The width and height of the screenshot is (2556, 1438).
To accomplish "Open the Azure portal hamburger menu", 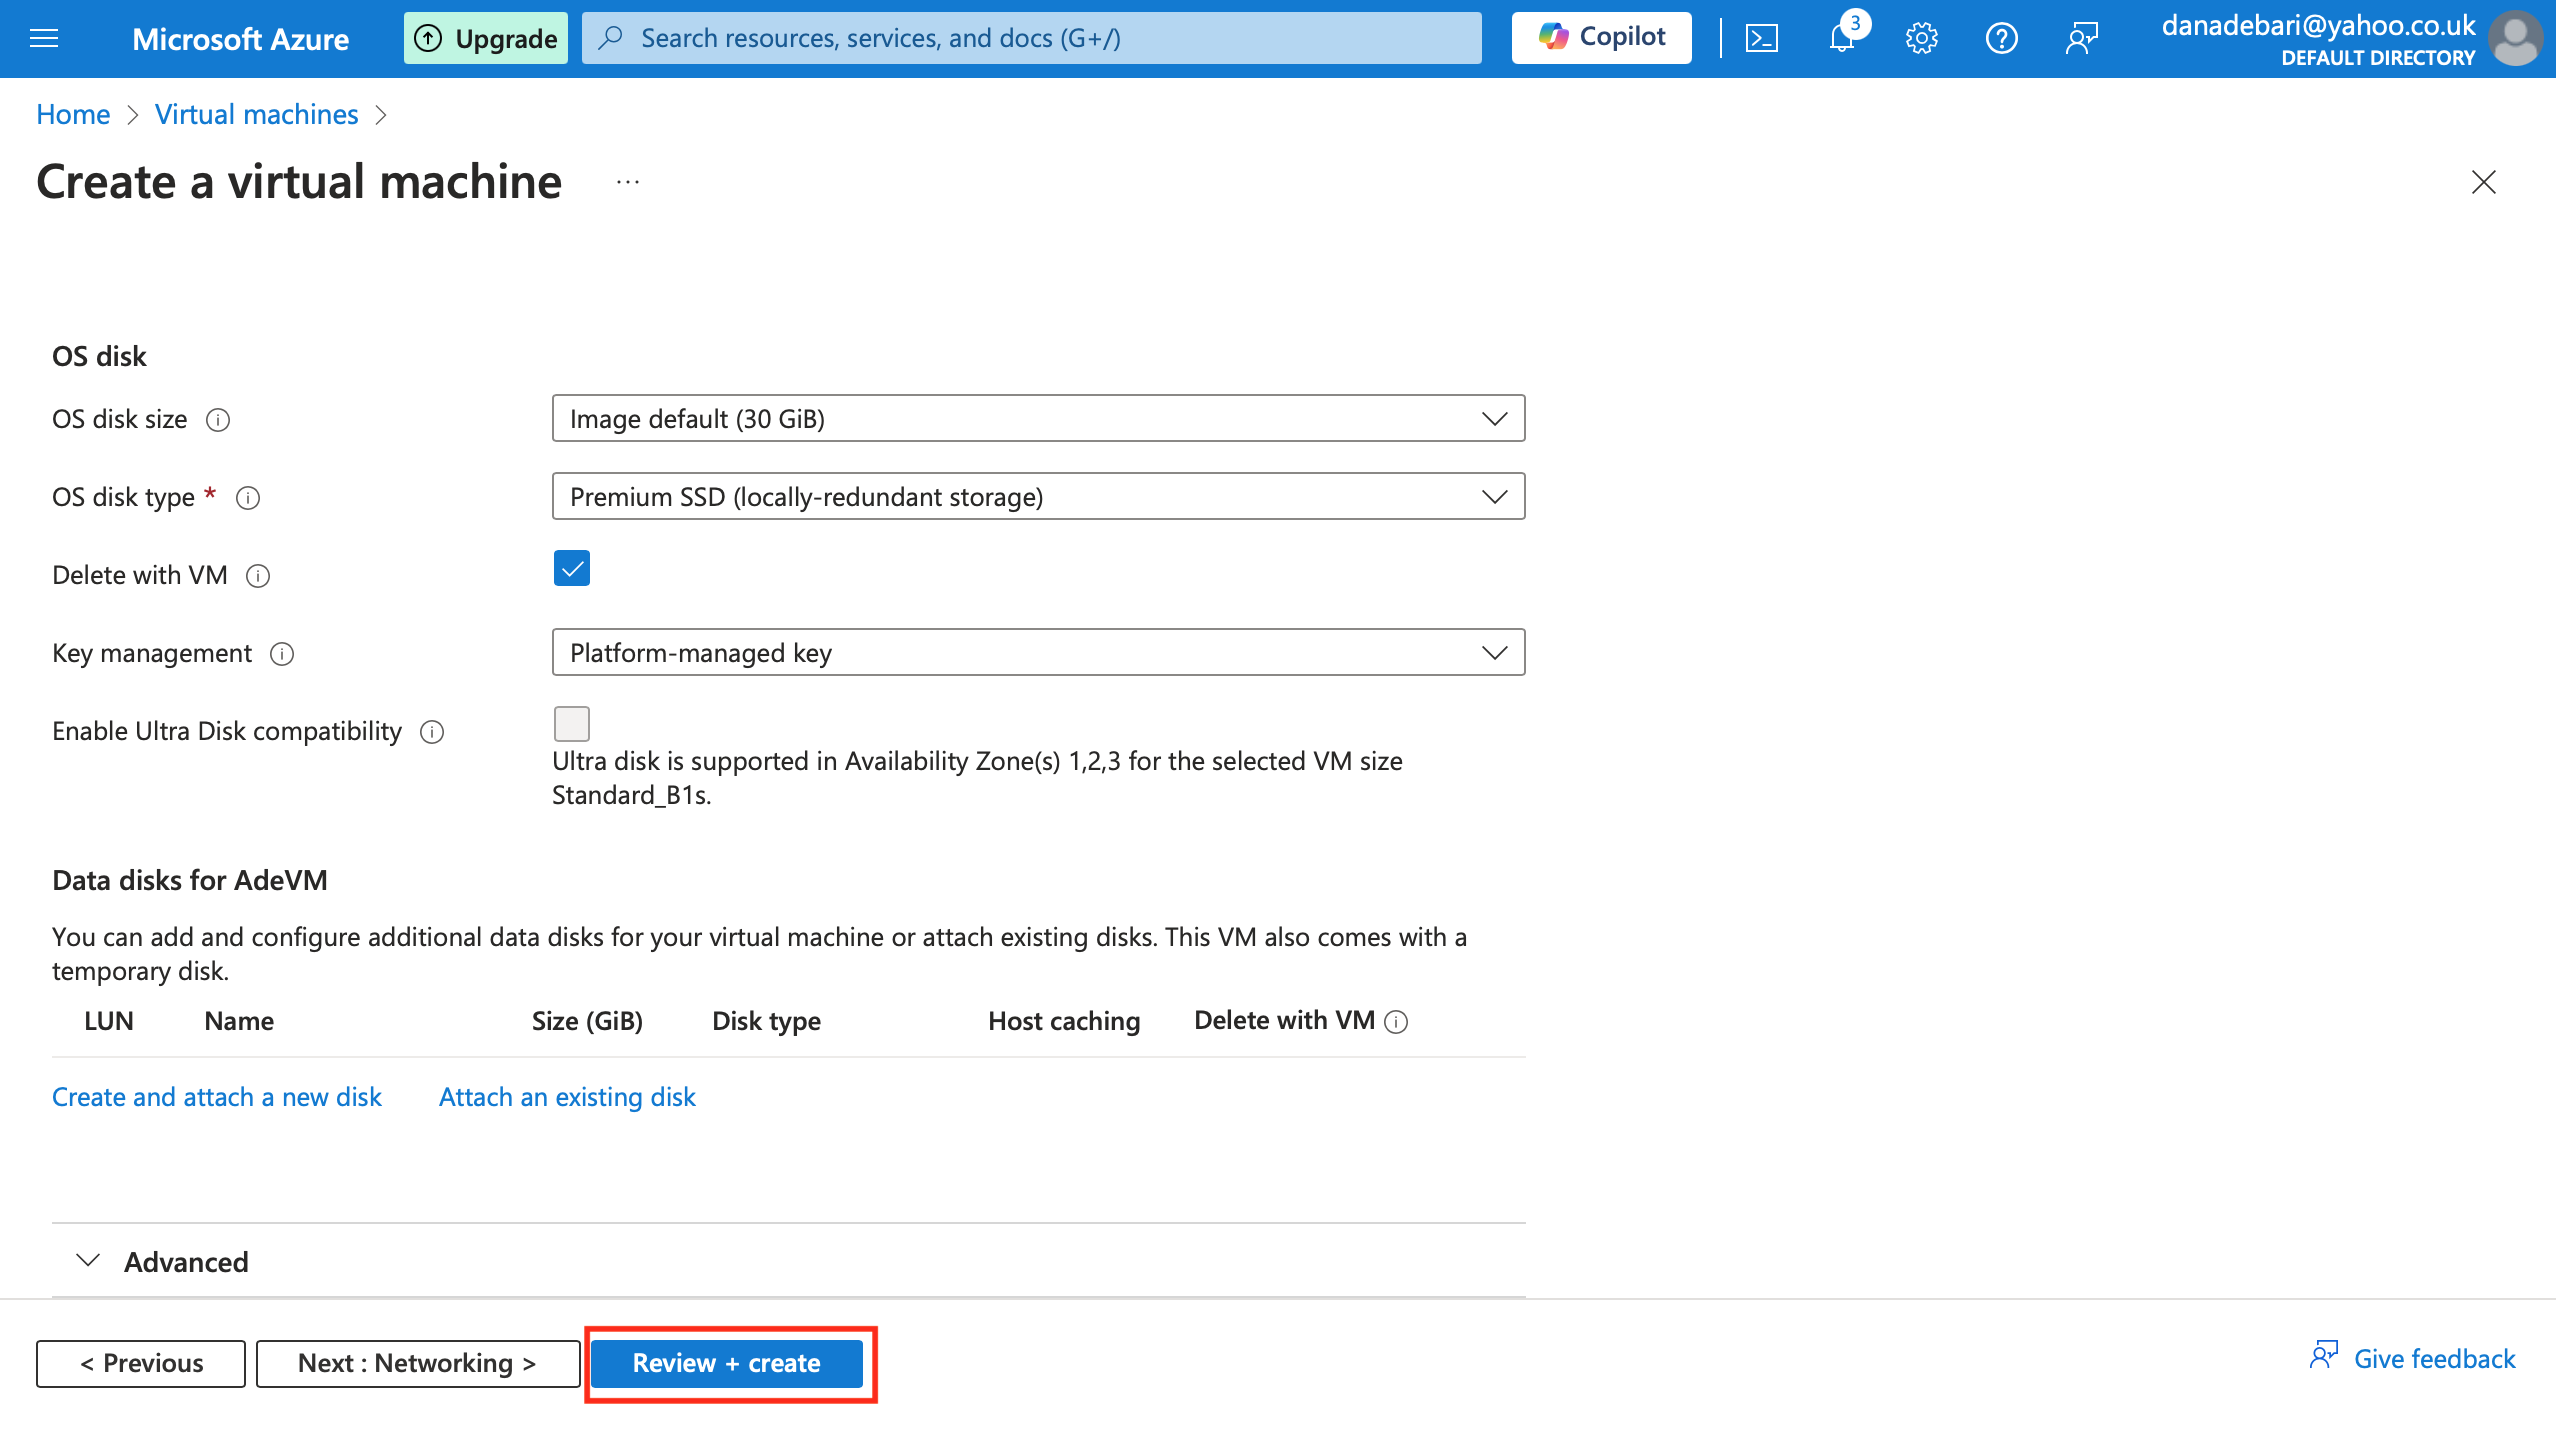I will (44, 38).
